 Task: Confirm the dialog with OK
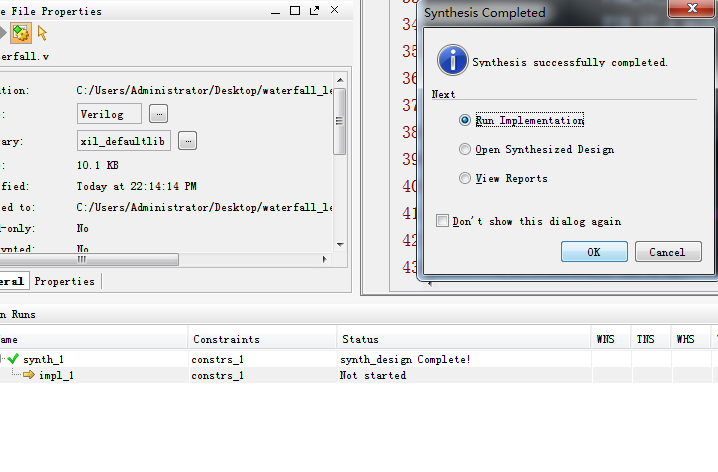(594, 252)
